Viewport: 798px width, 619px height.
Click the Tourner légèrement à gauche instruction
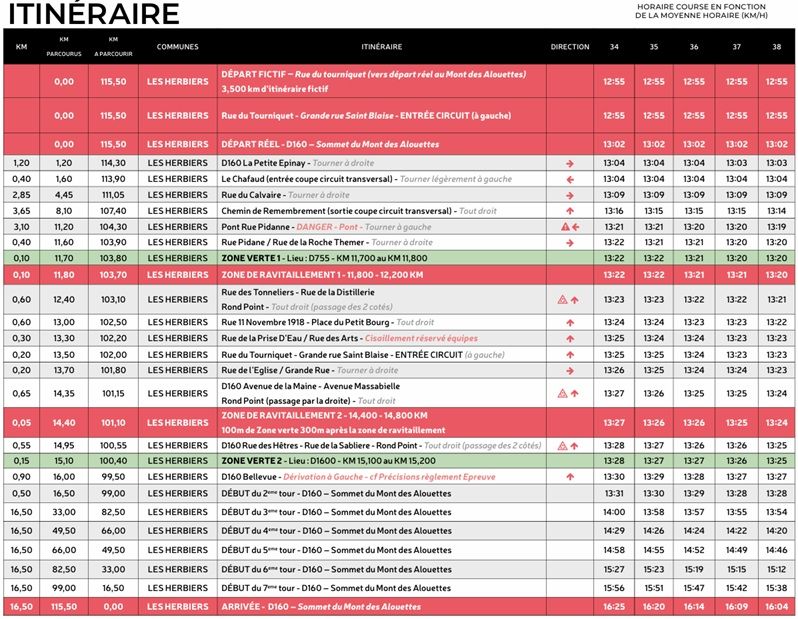point(455,179)
